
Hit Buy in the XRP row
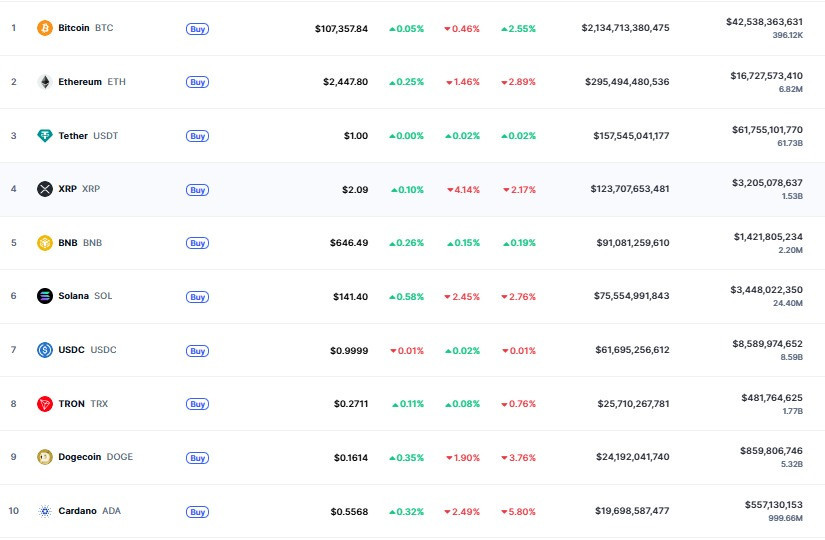click(197, 190)
